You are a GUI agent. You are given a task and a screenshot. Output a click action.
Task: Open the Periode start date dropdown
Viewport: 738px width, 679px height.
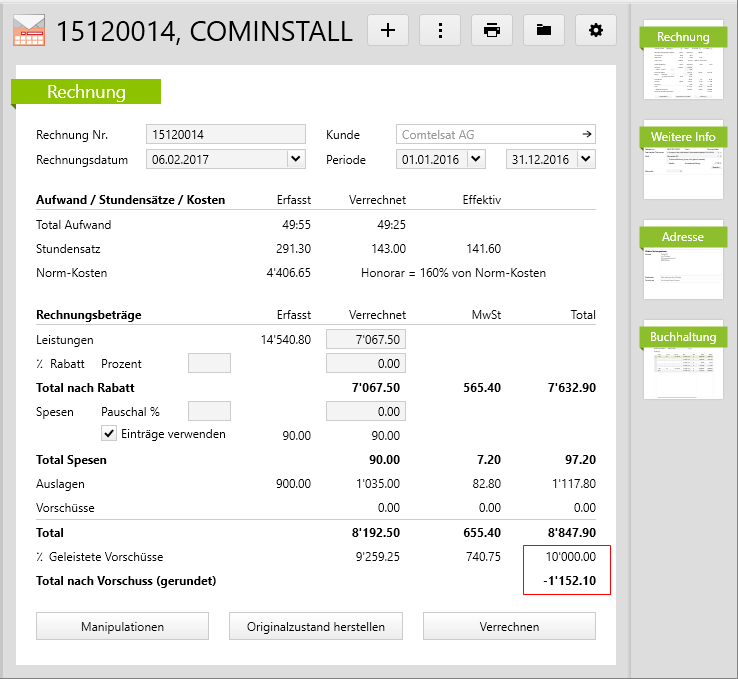475,159
